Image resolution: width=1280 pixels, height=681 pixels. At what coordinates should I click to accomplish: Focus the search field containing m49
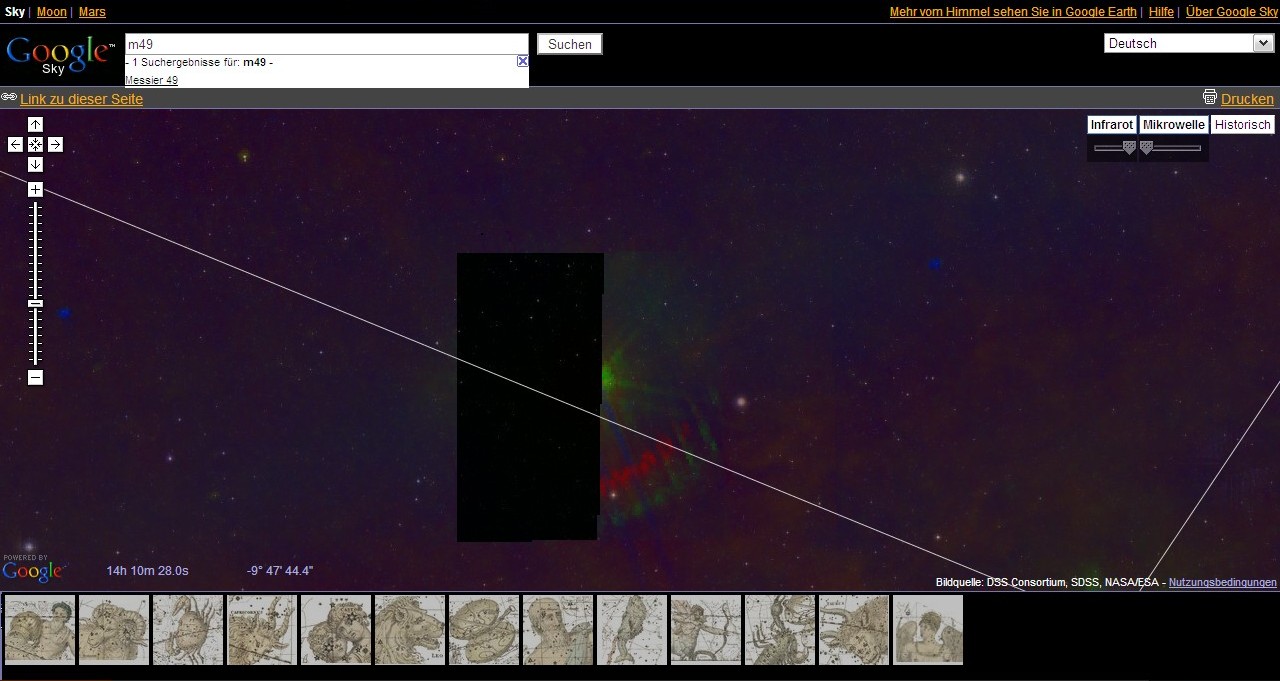[x=326, y=44]
